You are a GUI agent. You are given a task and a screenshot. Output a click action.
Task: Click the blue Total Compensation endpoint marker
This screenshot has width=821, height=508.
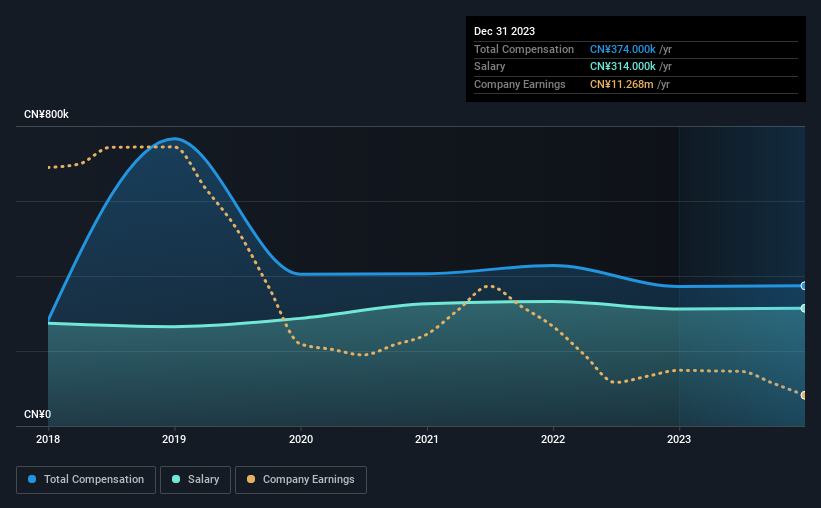click(804, 286)
